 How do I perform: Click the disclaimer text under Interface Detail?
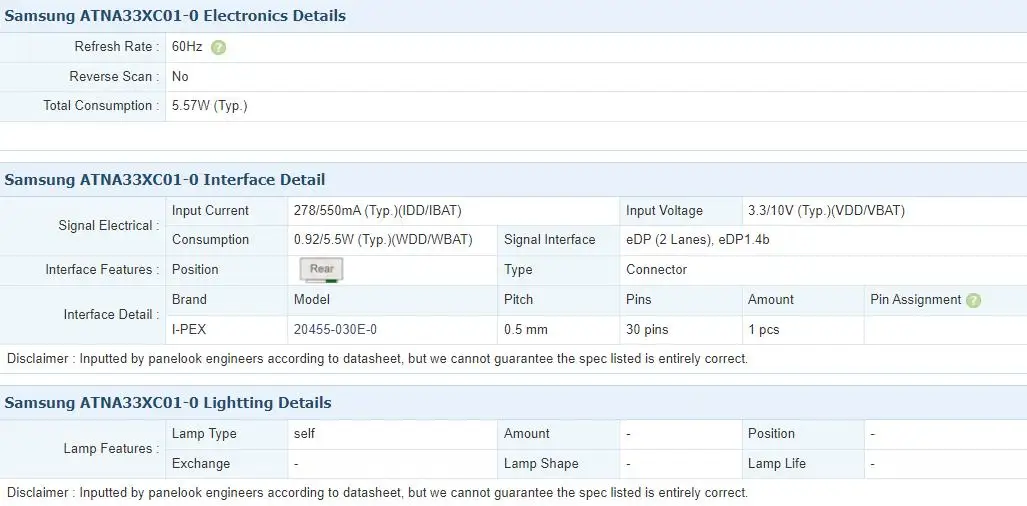coord(377,359)
